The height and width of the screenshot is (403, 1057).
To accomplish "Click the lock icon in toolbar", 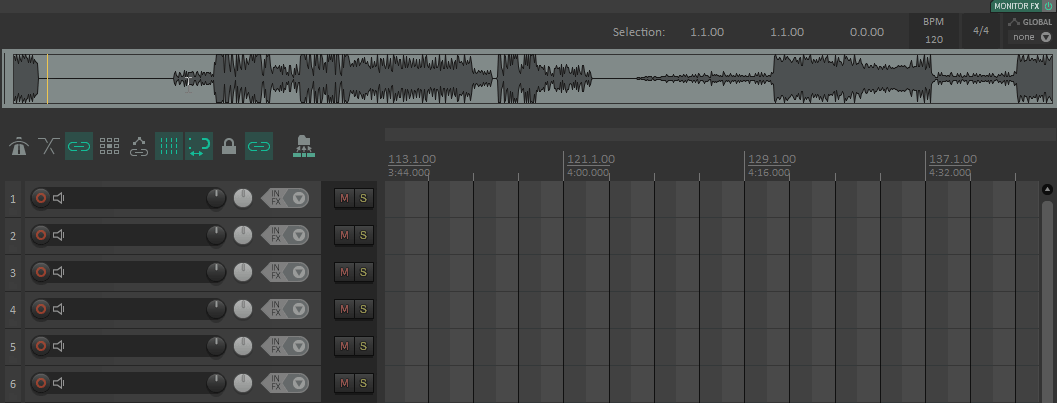I will 229,147.
